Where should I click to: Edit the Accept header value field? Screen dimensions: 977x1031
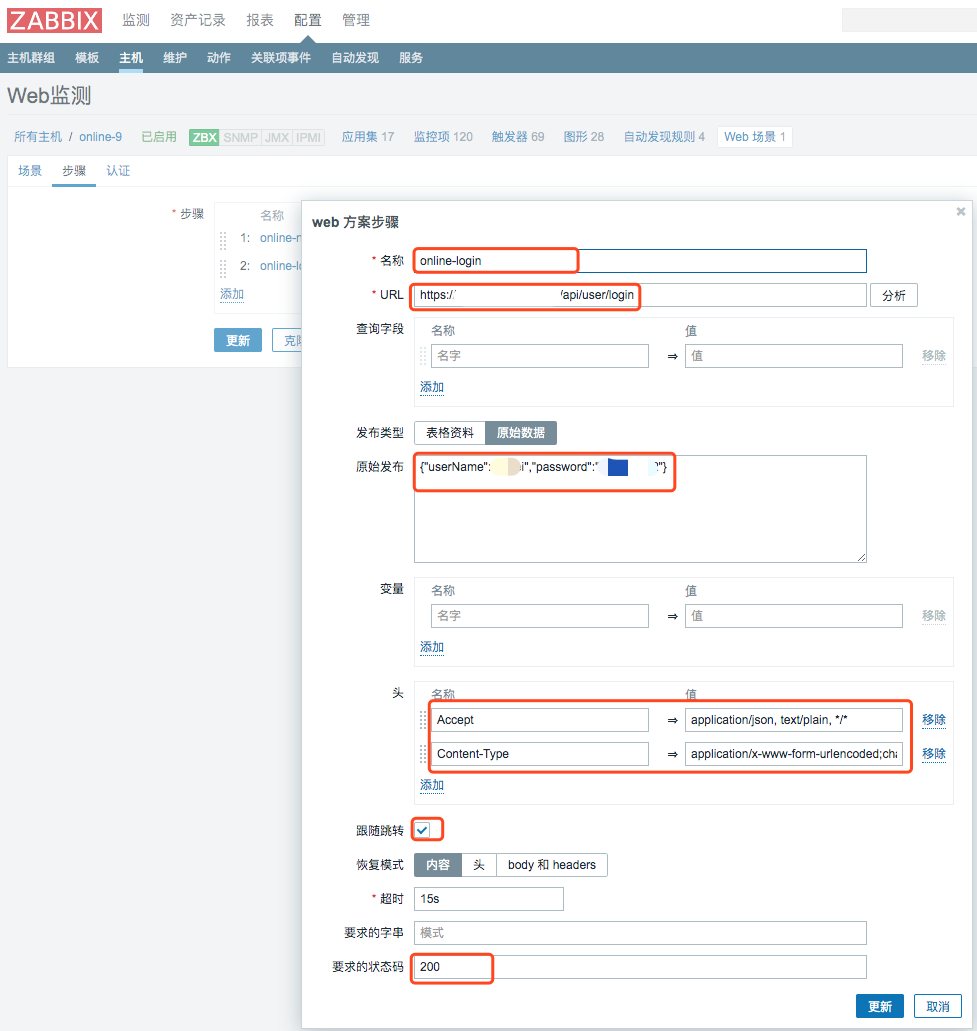pos(794,720)
